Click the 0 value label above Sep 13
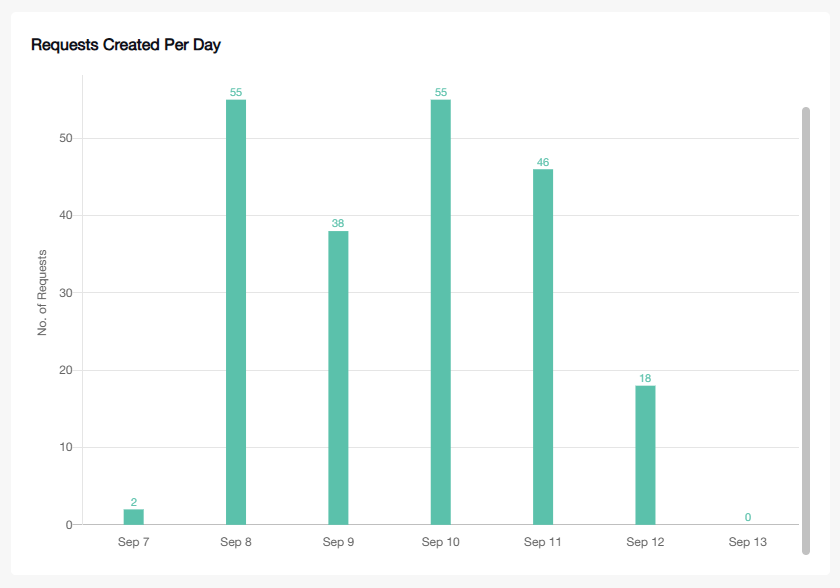Viewport: 840px width, 588px height. pyautogui.click(x=747, y=517)
